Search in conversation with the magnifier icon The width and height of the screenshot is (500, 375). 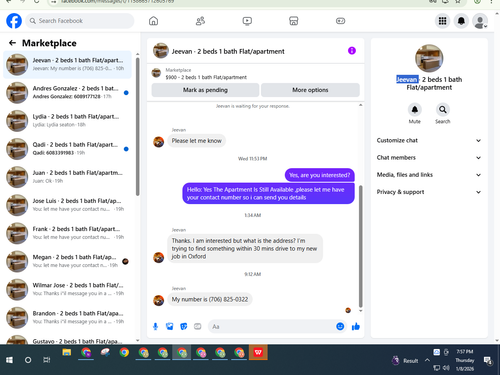[x=443, y=109]
